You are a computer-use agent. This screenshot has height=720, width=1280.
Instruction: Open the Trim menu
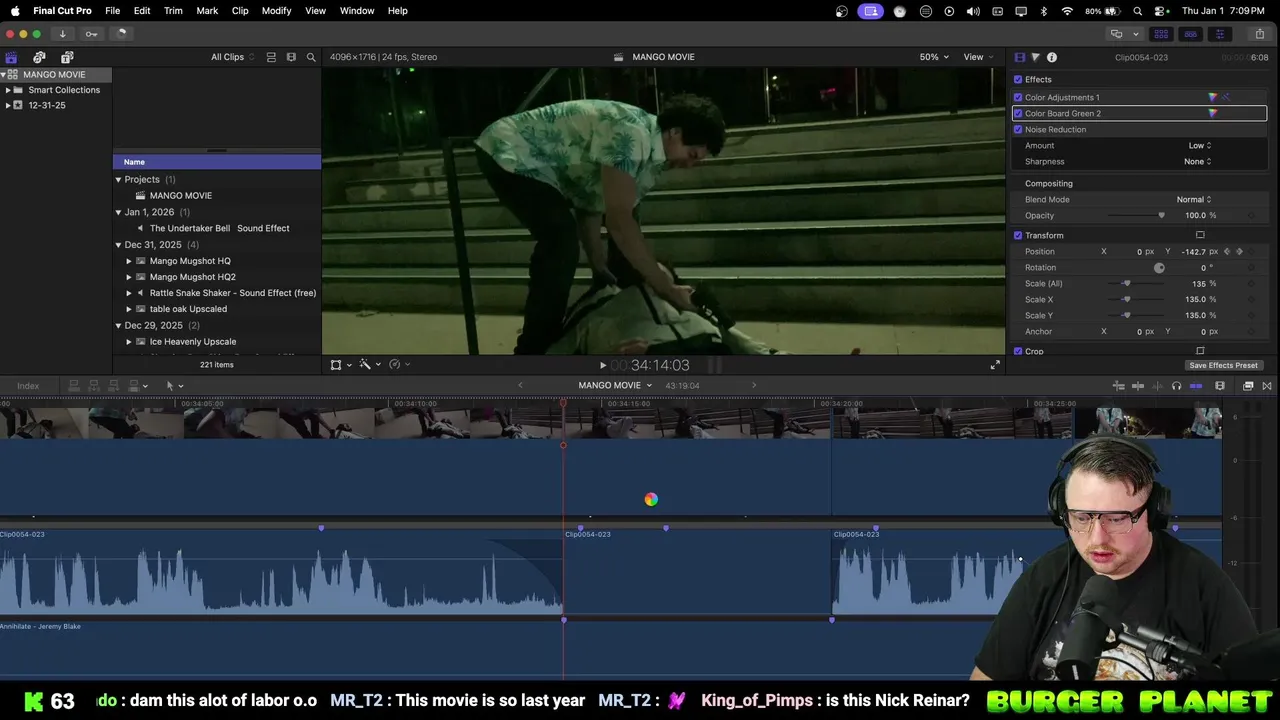tap(173, 10)
